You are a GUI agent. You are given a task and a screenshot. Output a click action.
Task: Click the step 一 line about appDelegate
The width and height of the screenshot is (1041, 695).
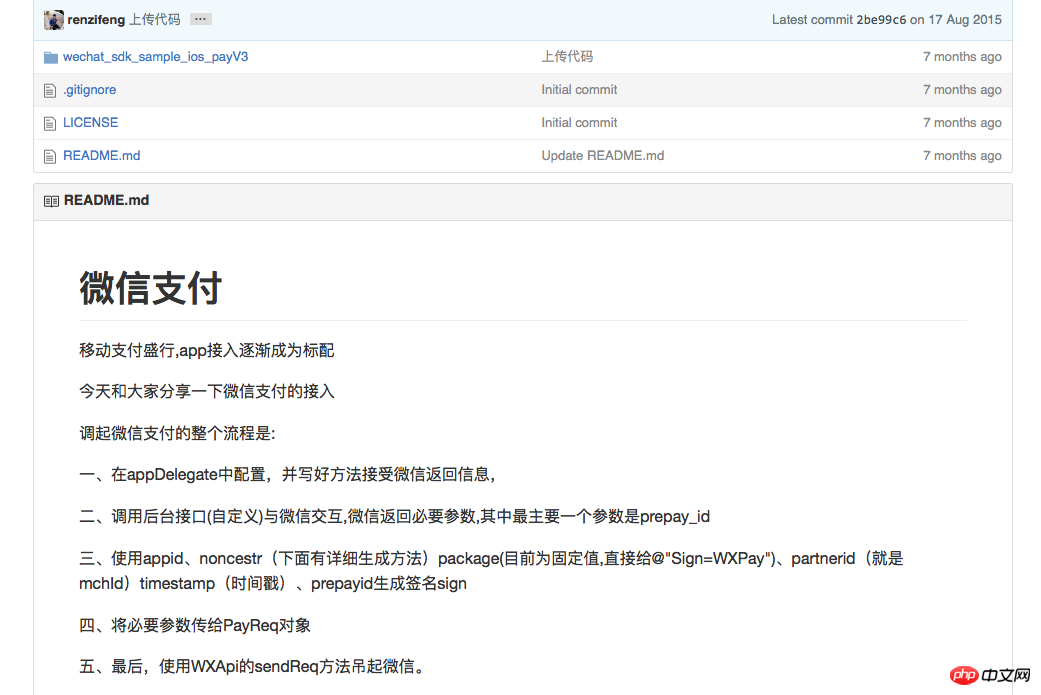click(x=287, y=475)
